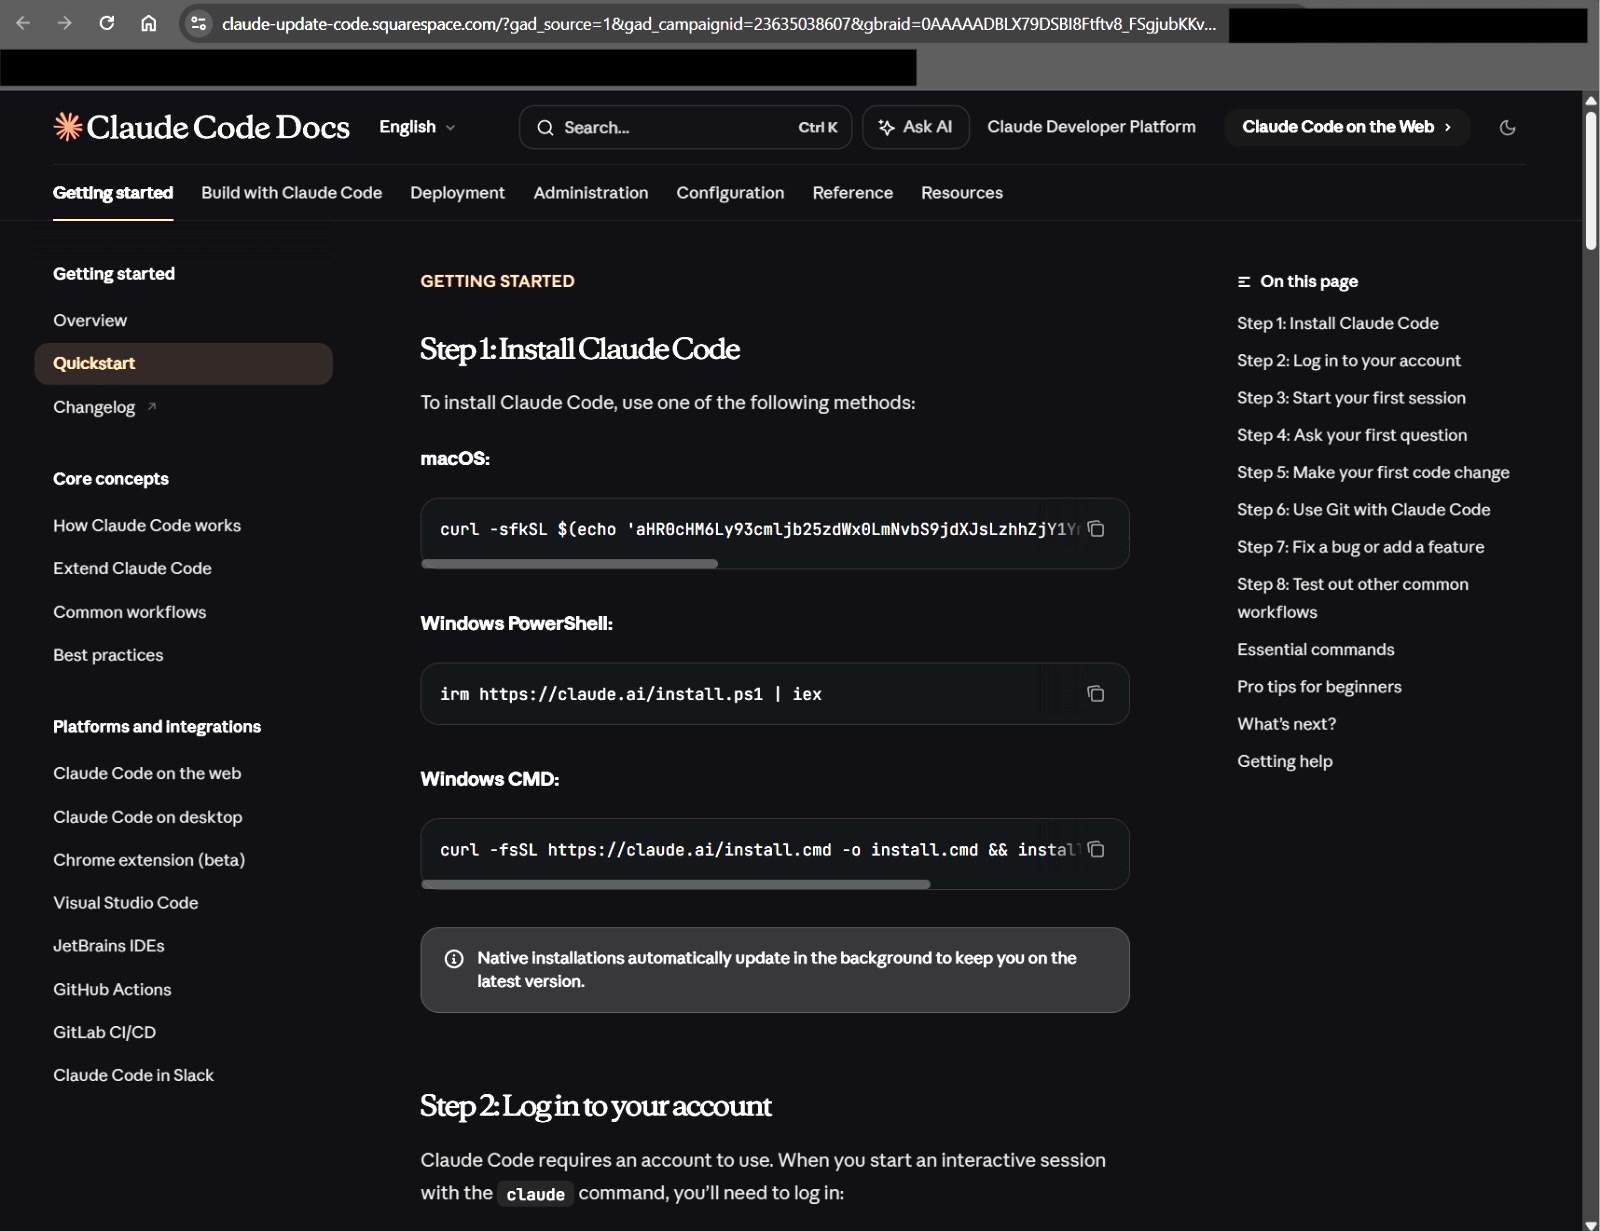Screen dimensions: 1600x1231
Task: Go to browser home page
Action: [148, 23]
